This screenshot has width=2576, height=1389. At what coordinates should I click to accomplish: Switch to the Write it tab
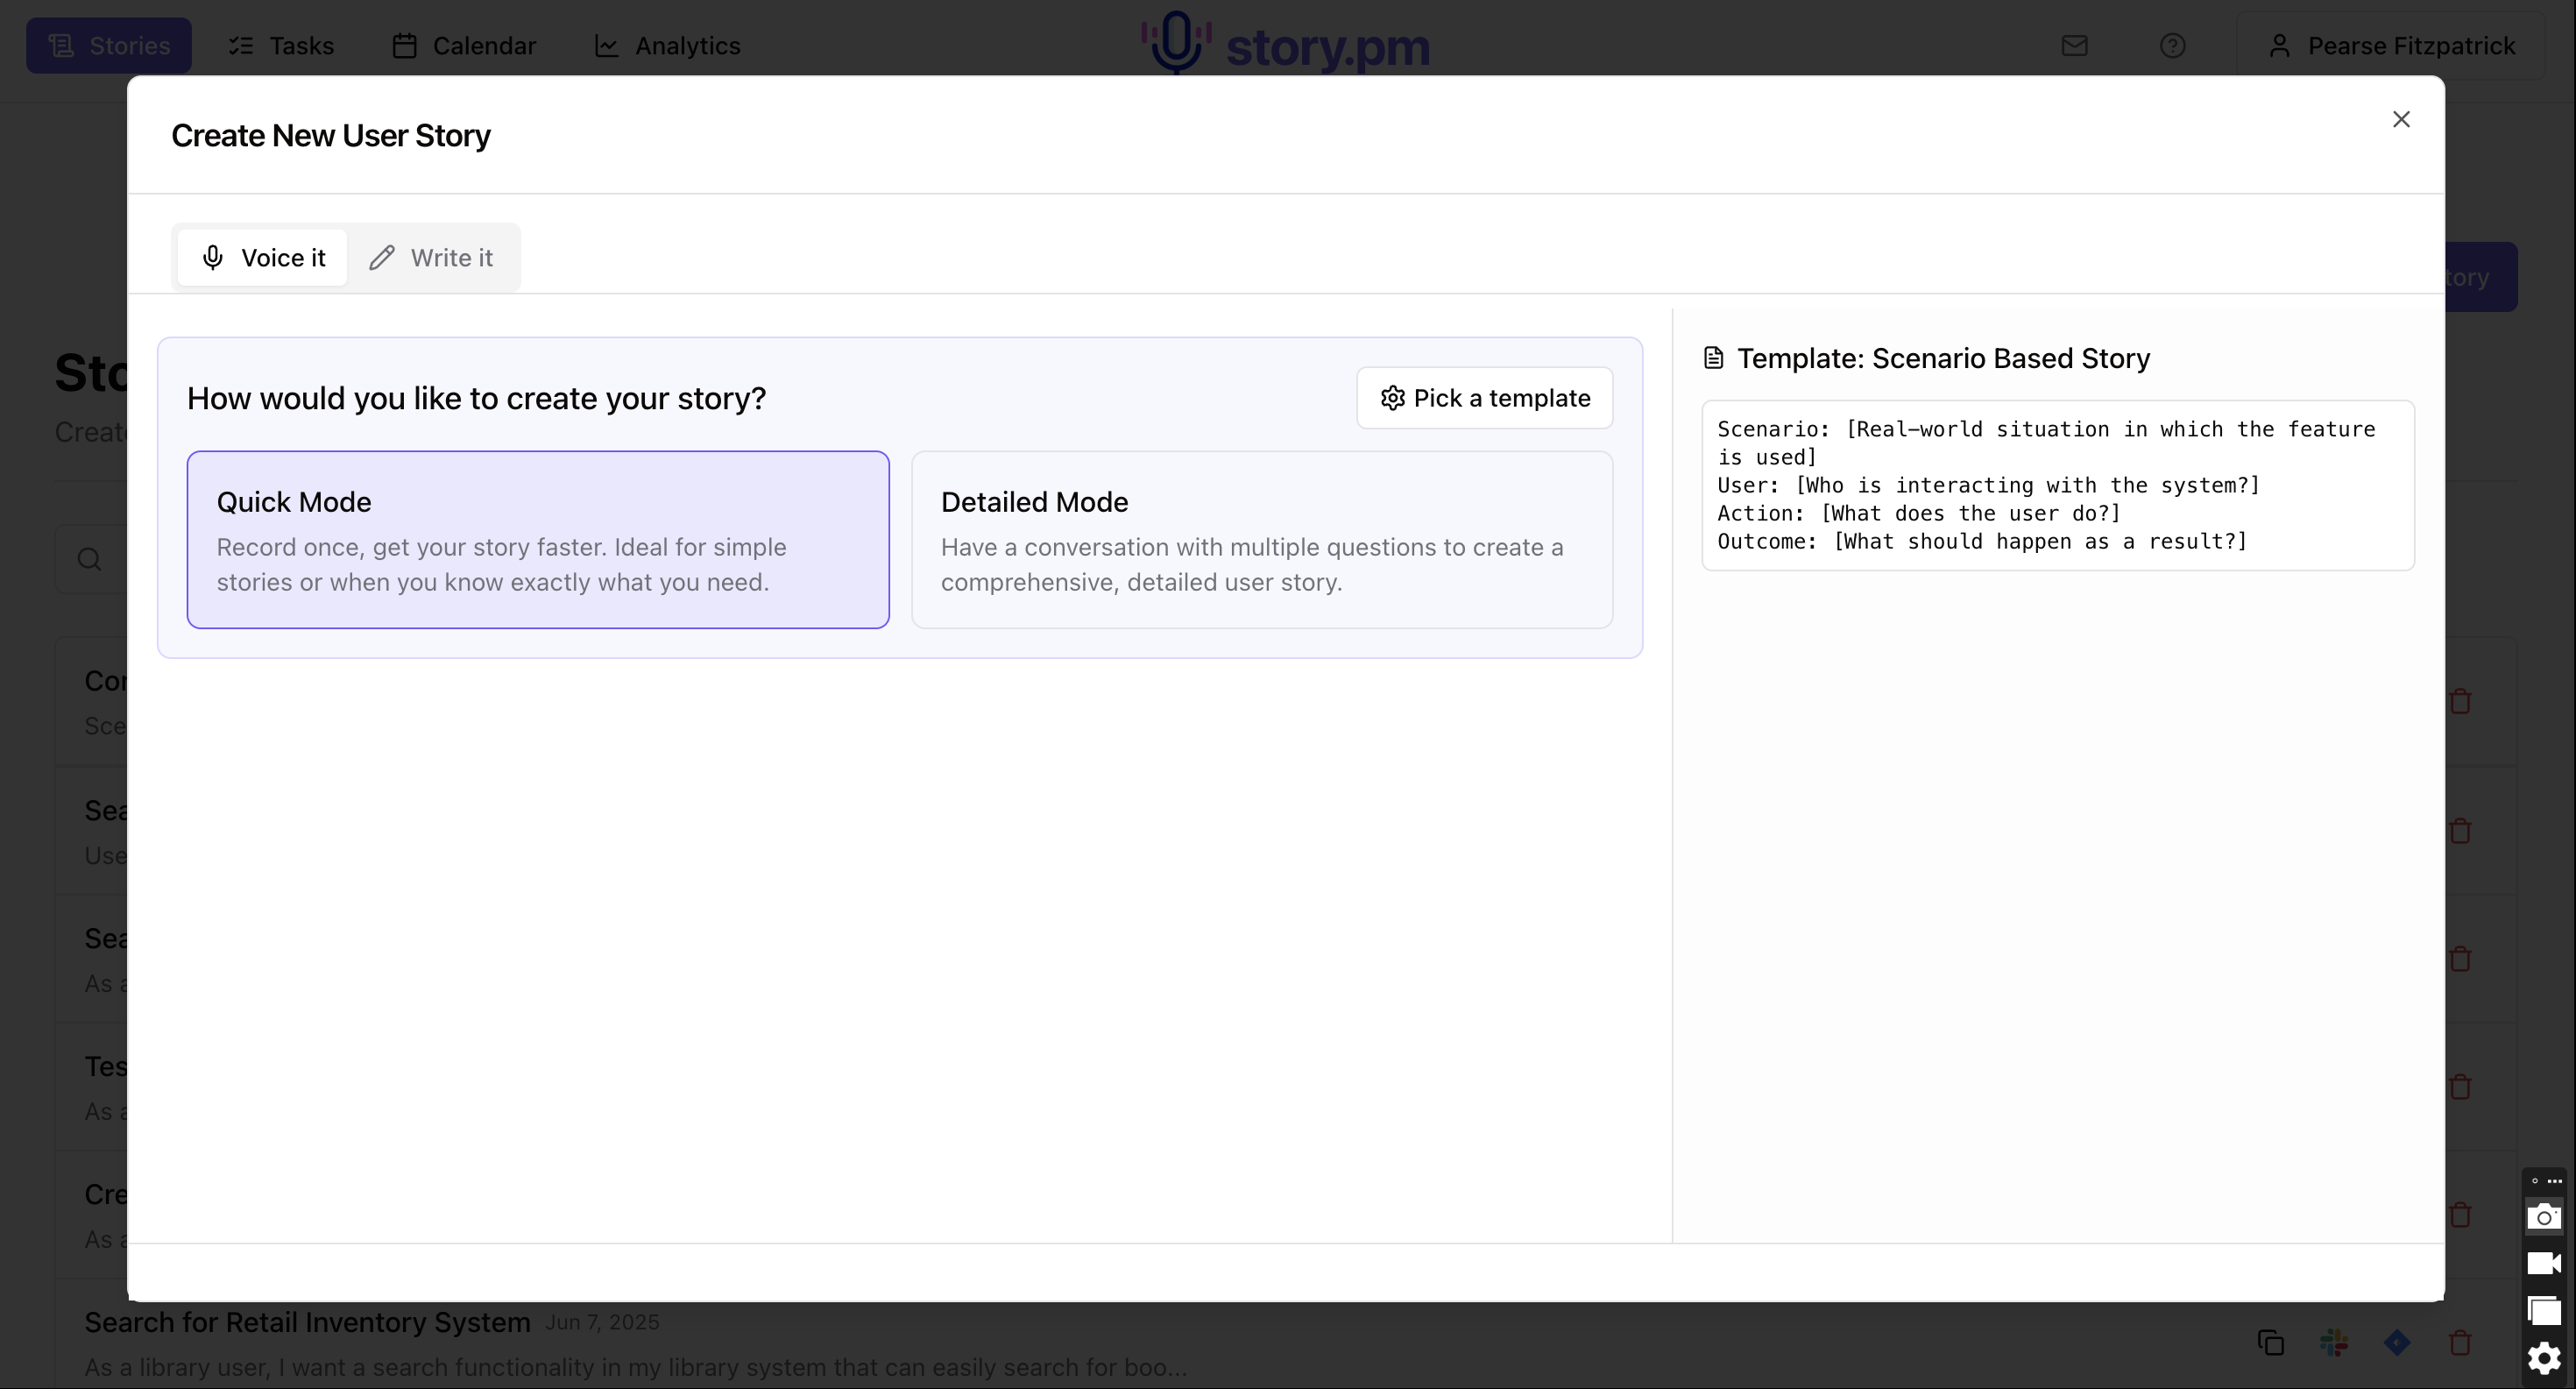(x=431, y=258)
